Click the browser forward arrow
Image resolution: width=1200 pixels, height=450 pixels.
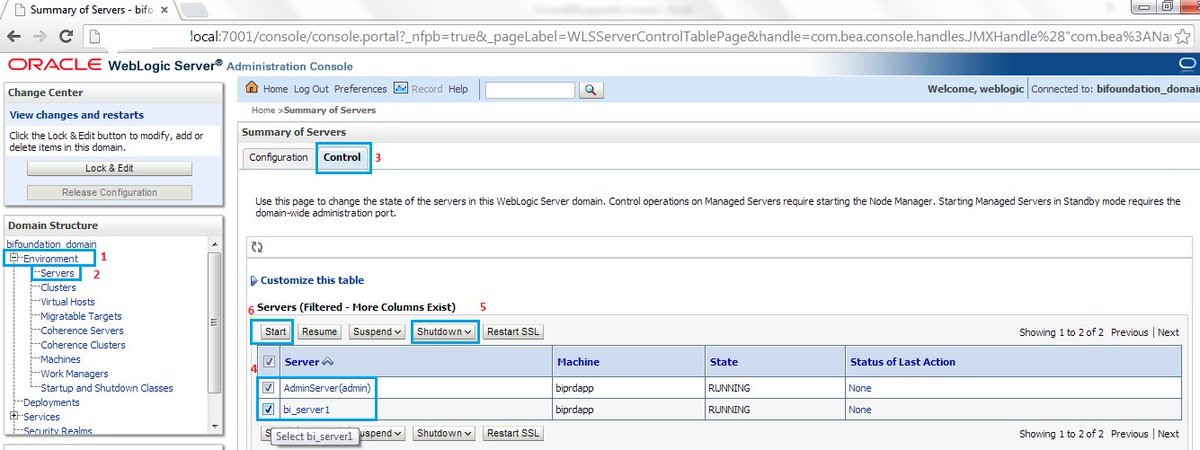pyautogui.click(x=39, y=35)
